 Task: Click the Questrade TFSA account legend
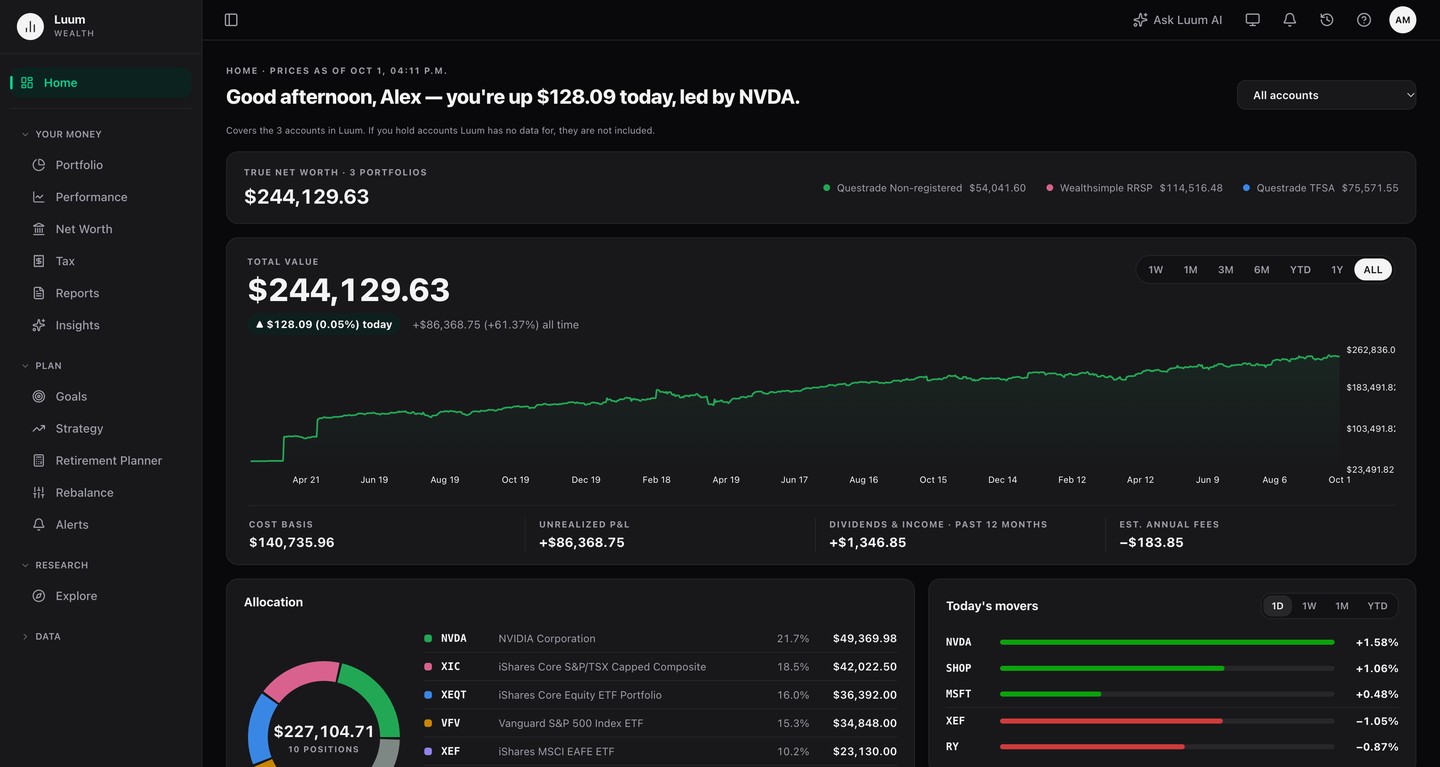pyautogui.click(x=1320, y=188)
